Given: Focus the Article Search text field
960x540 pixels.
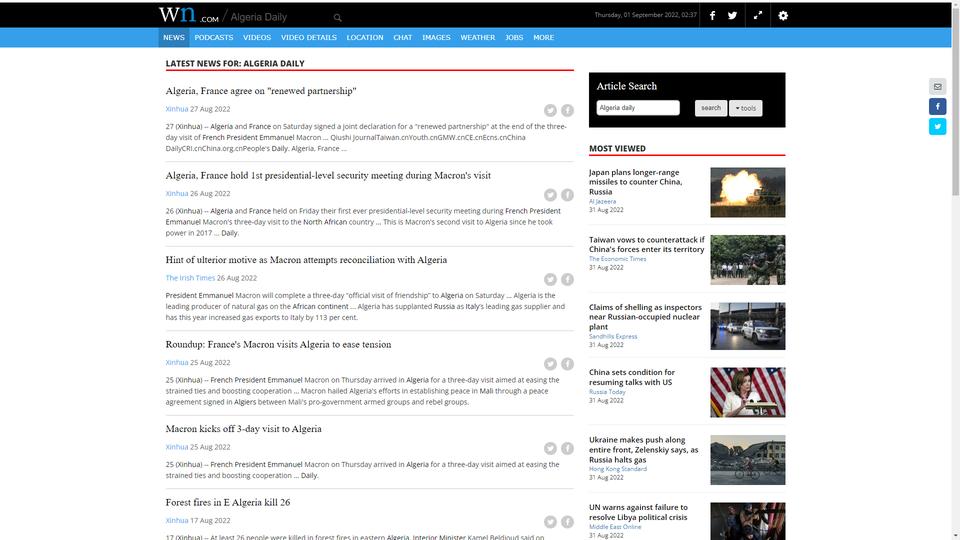Looking at the screenshot, I should point(638,108).
